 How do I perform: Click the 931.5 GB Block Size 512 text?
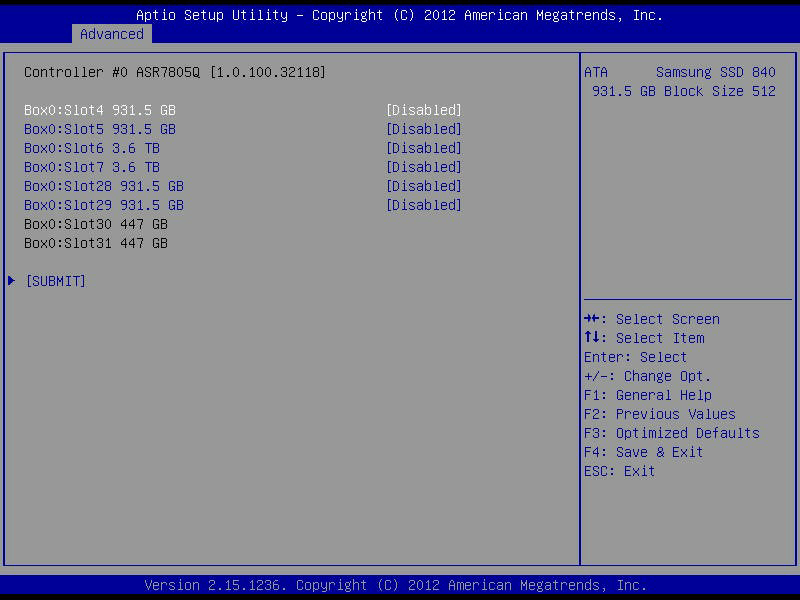684,91
